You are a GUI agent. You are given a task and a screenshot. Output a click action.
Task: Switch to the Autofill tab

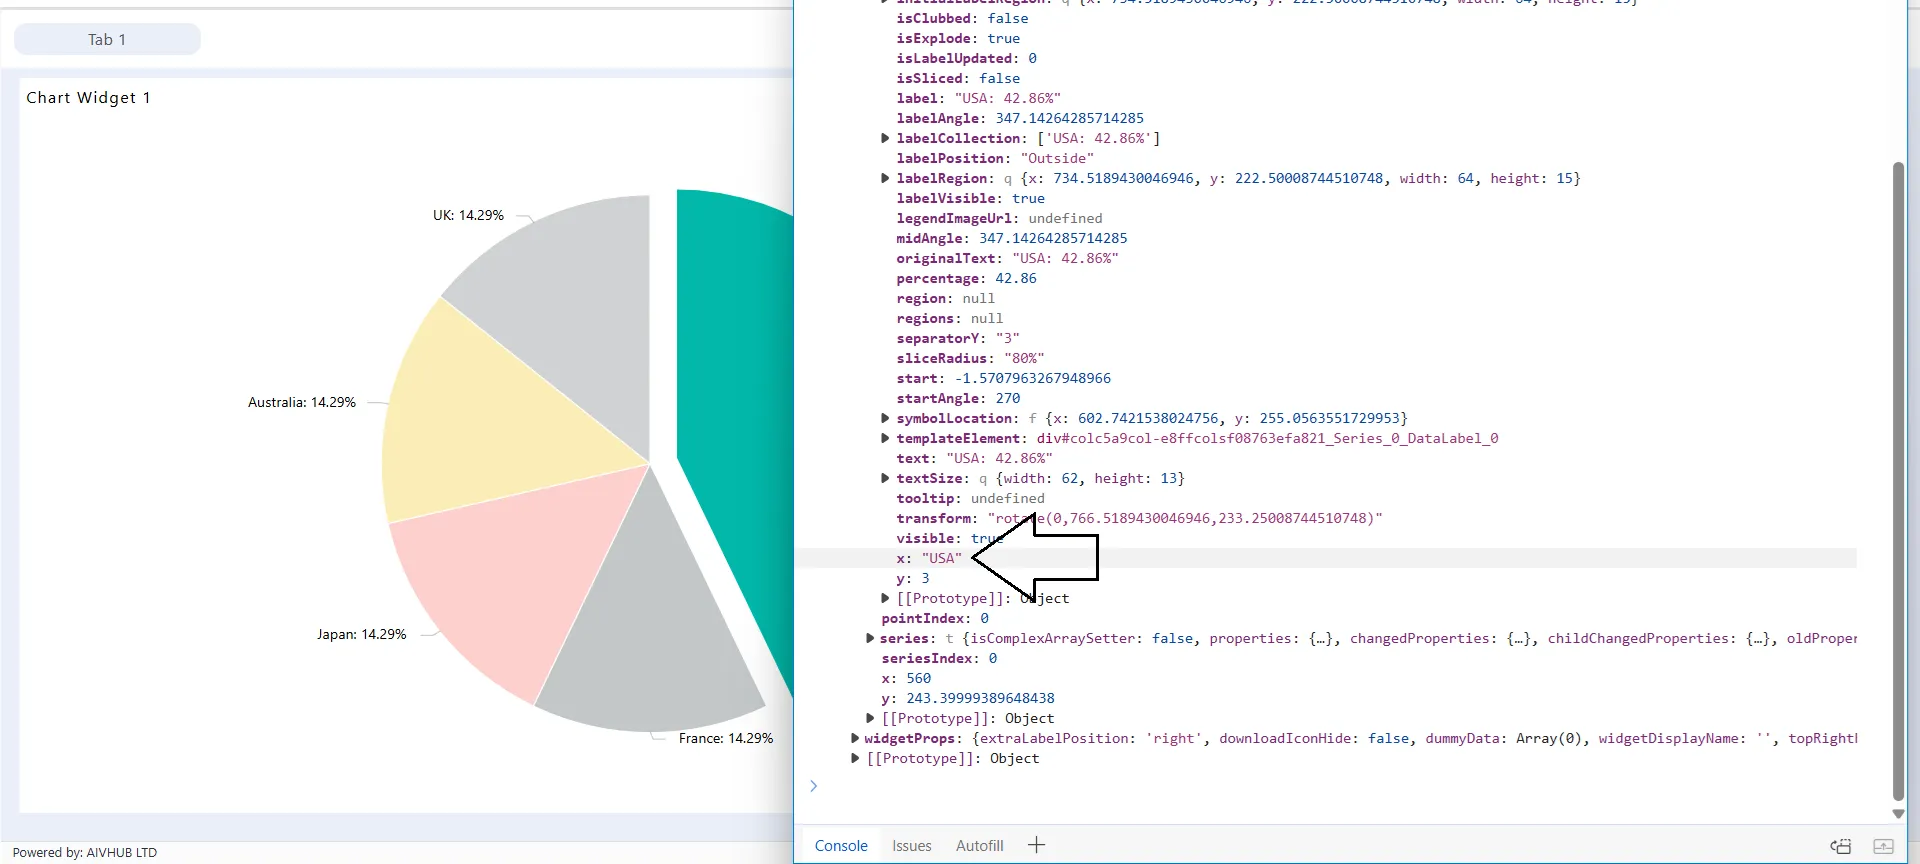pos(979,845)
